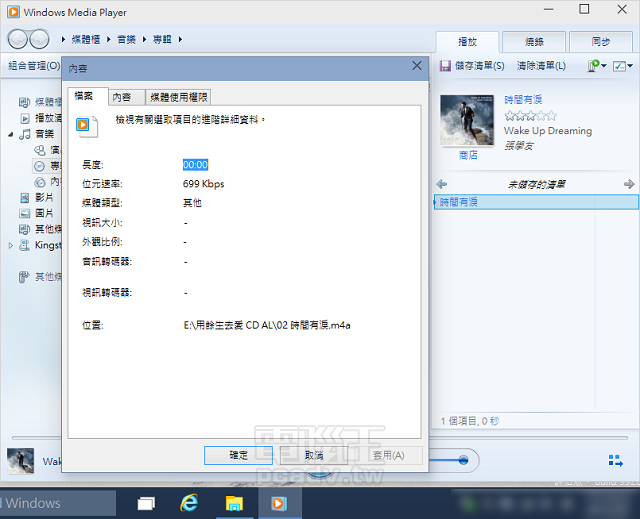The width and height of the screenshot is (640, 519).
Task: Switch to Now Playing view icon
Action: (x=616, y=461)
